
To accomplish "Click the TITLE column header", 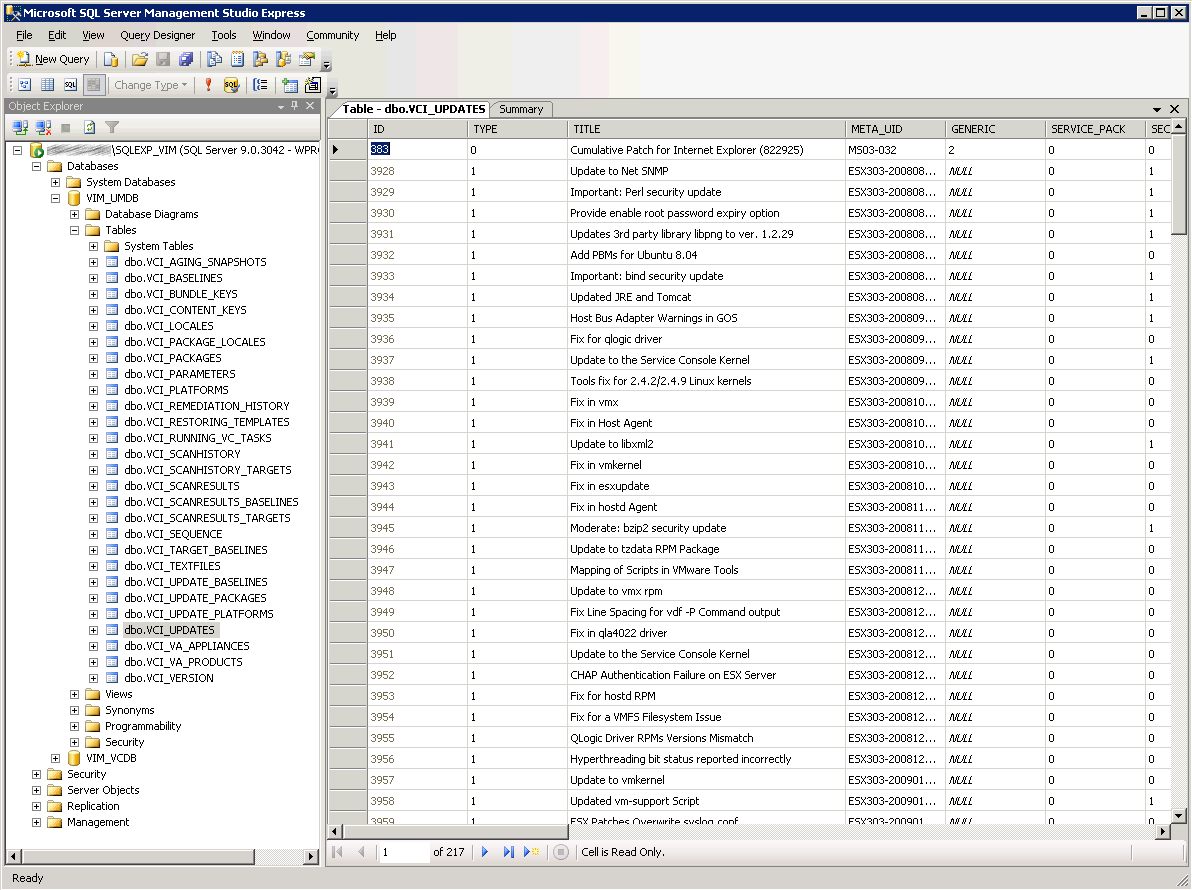I will point(705,129).
